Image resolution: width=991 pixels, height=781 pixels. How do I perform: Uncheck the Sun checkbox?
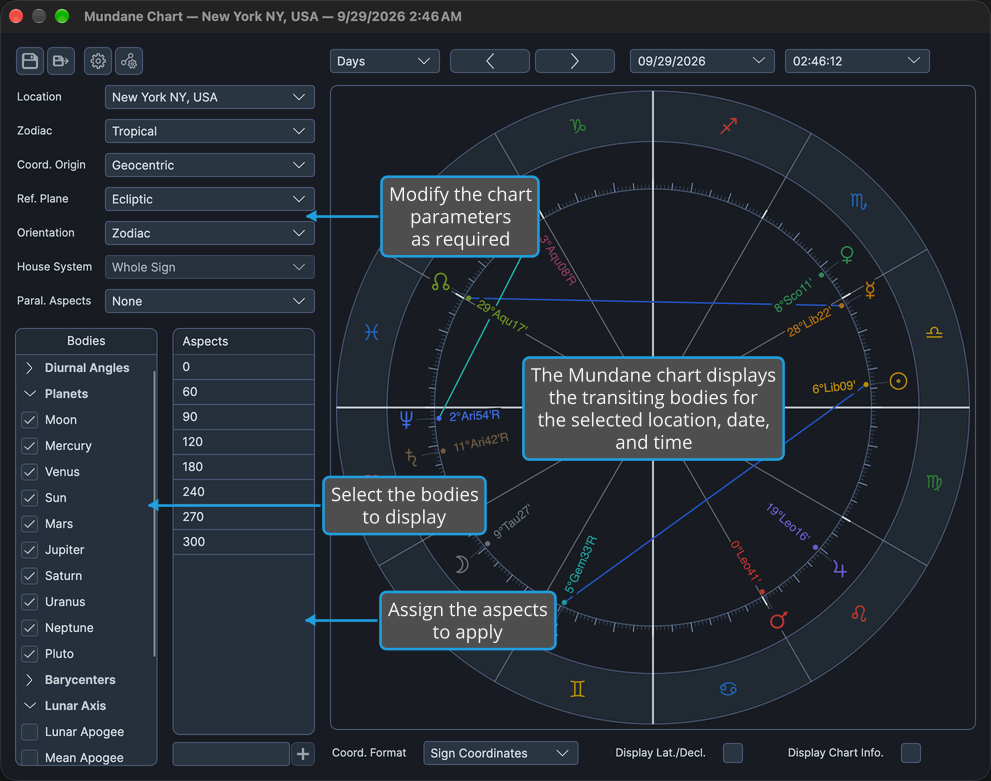click(x=30, y=498)
